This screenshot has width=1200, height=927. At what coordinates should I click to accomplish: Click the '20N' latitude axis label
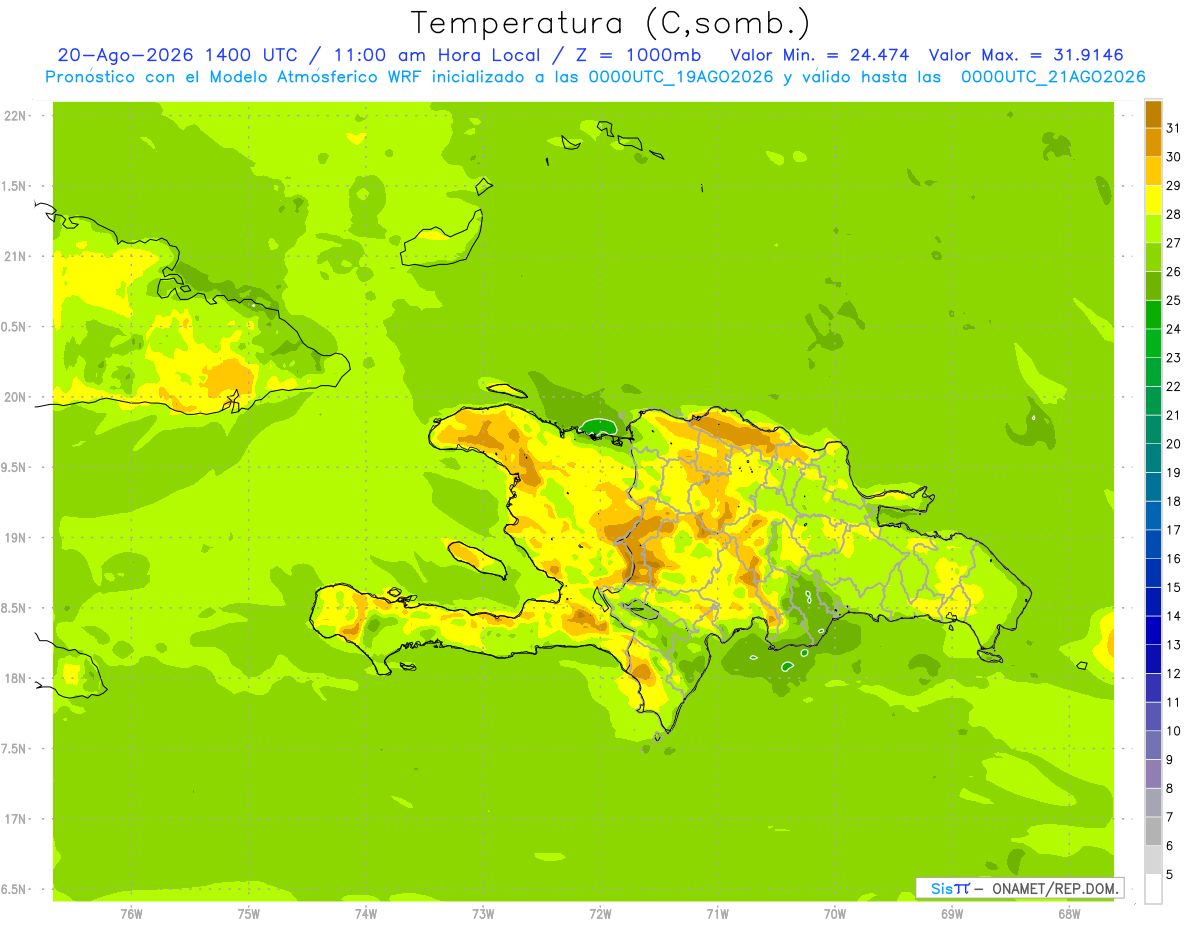point(17,397)
